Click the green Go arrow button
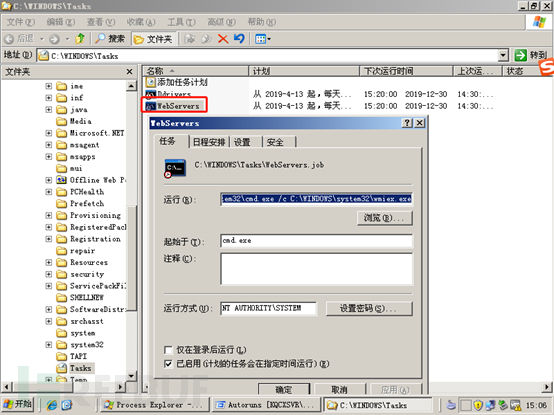554x415 pixels. 520,55
